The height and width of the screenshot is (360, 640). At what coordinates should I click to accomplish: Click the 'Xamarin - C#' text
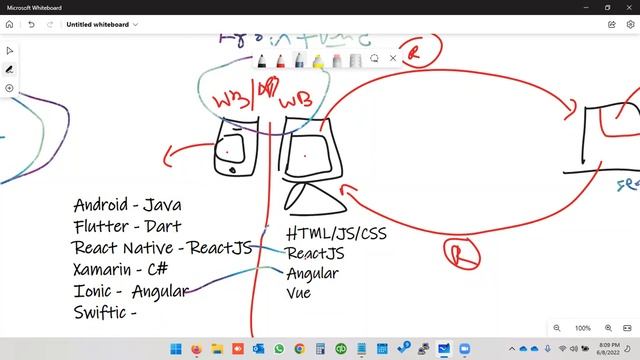120,269
